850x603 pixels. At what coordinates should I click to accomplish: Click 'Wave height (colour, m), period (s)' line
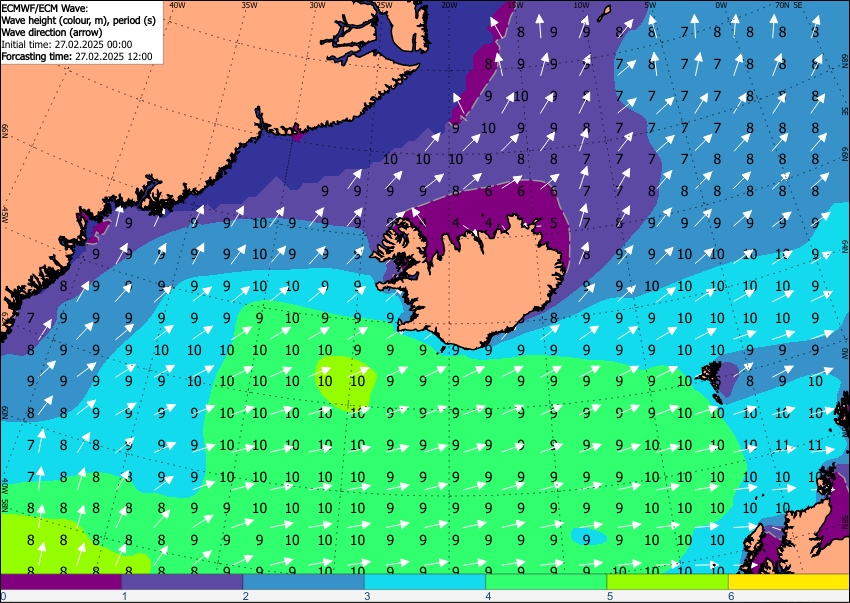click(79, 20)
